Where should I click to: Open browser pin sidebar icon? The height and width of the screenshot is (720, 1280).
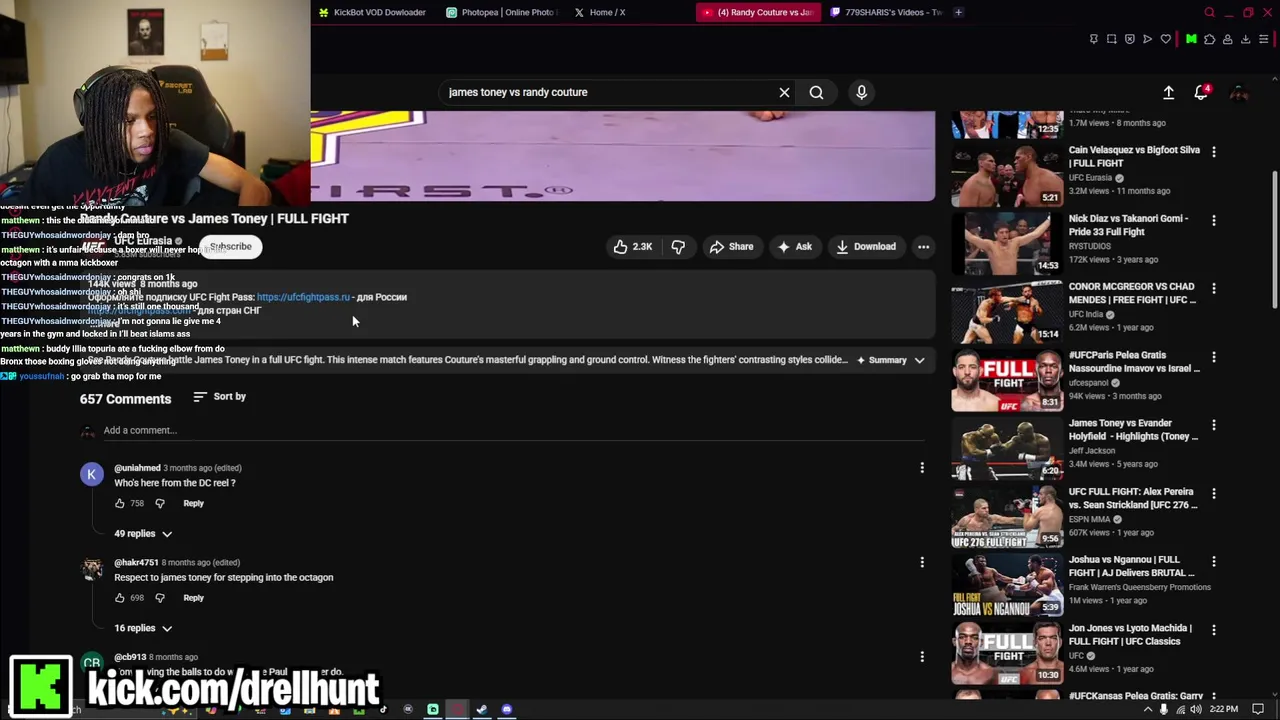(1093, 39)
